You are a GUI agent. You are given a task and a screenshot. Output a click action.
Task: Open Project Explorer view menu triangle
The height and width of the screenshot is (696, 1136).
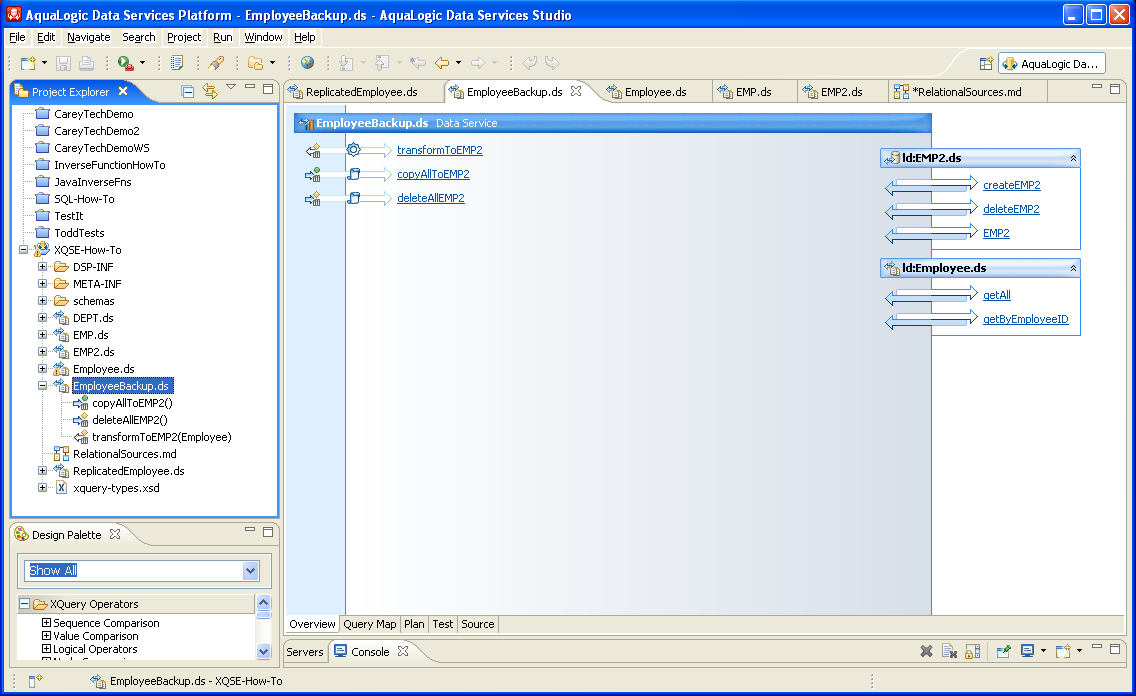[231, 87]
